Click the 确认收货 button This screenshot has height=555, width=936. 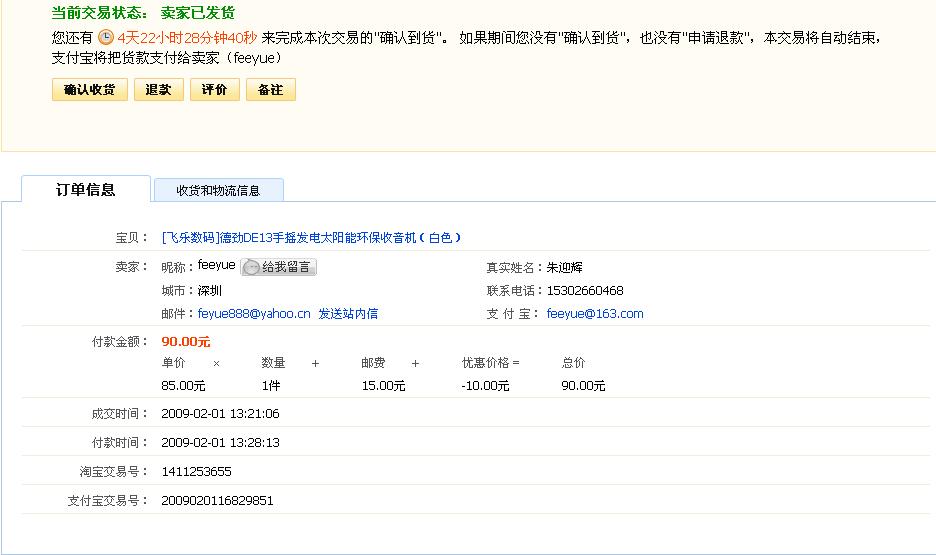pyautogui.click(x=89, y=90)
